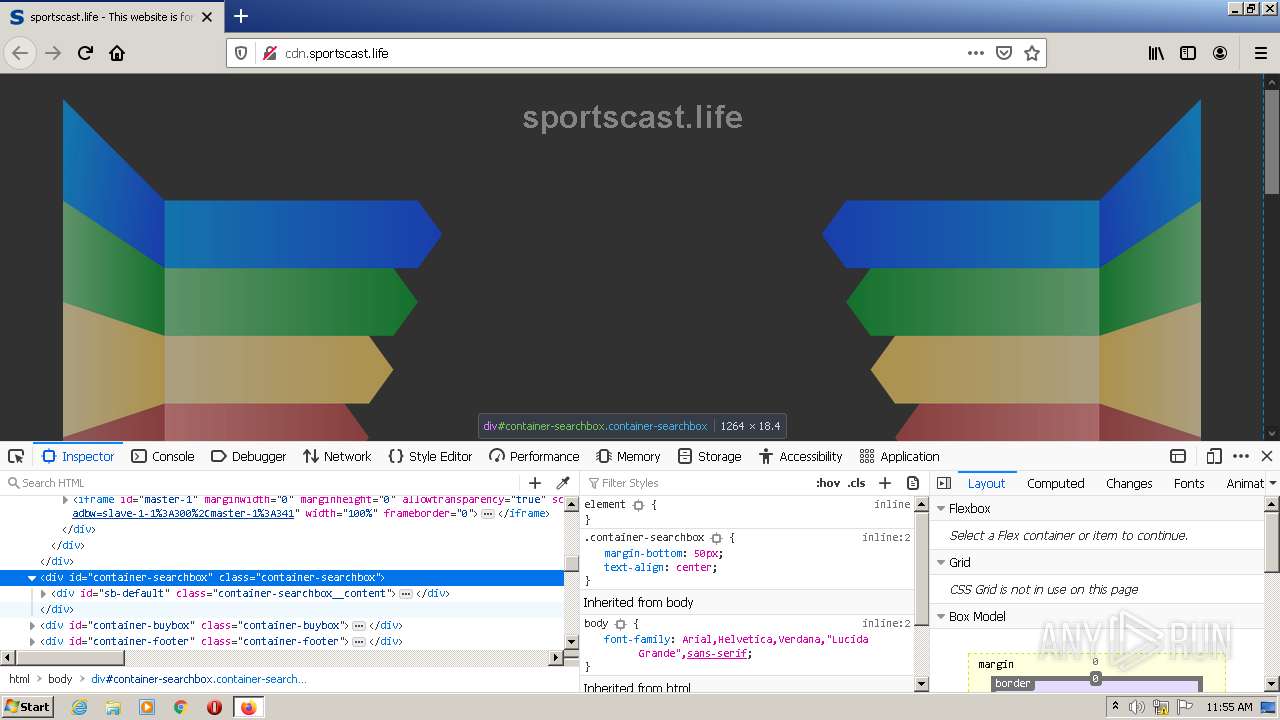Show the sidebars button
Screen dimensions: 1280x720
1188,53
